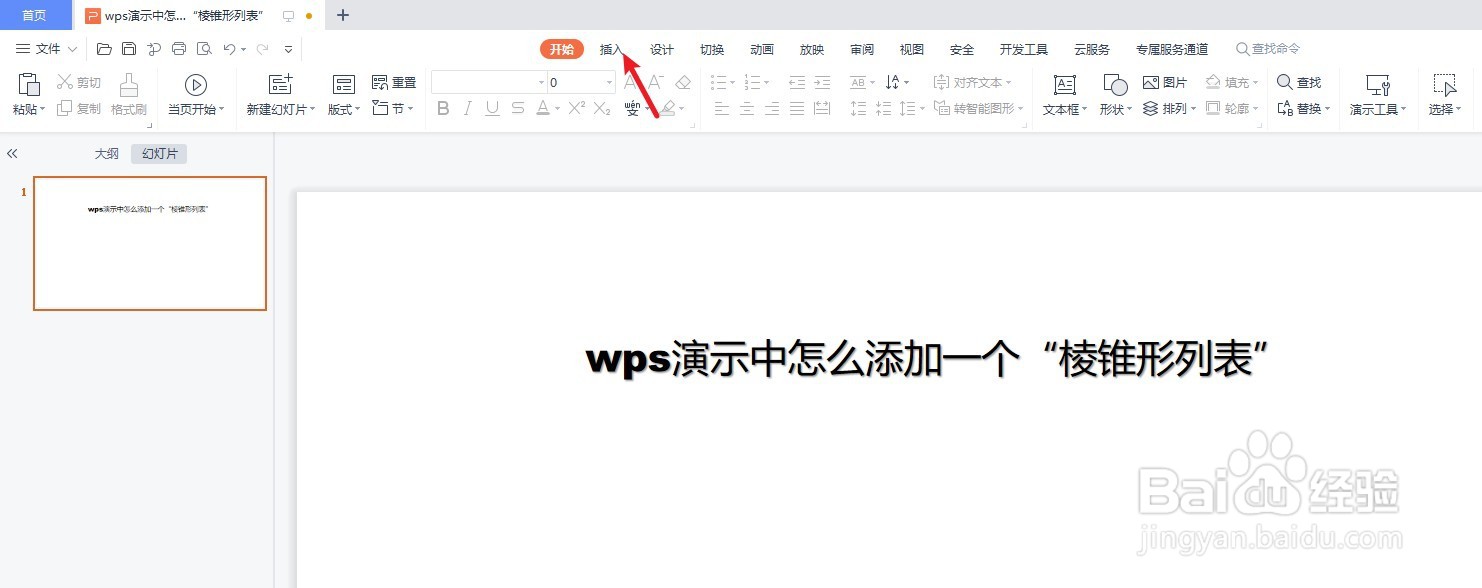
Task: Toggle justify text alignment
Action: tap(797, 108)
